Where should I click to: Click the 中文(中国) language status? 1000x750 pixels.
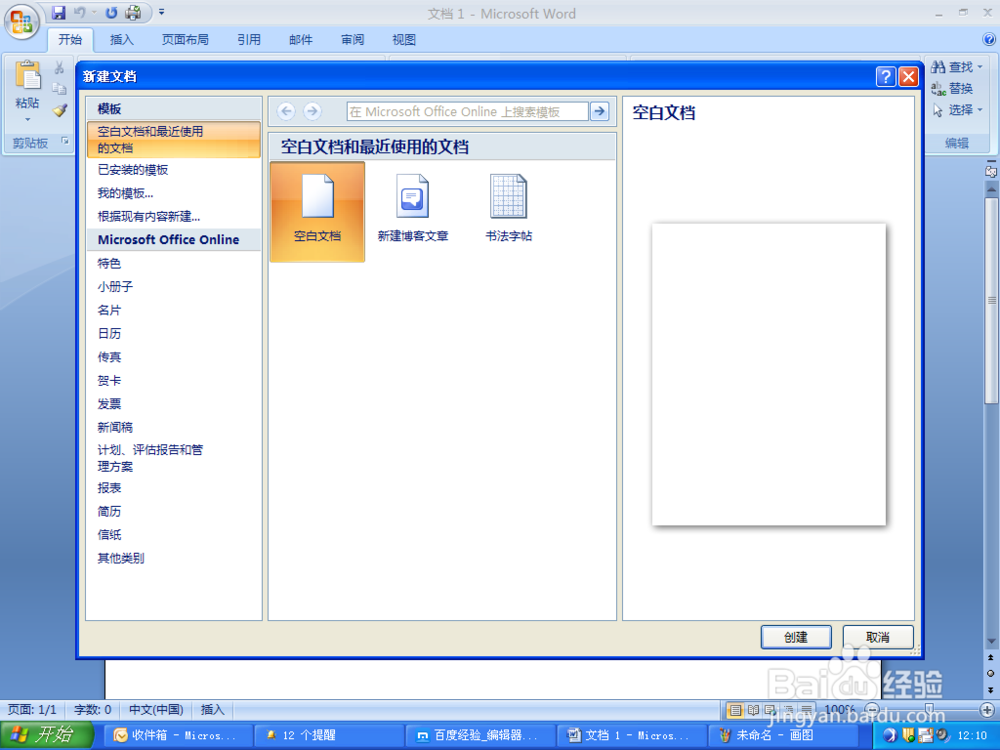(156, 710)
